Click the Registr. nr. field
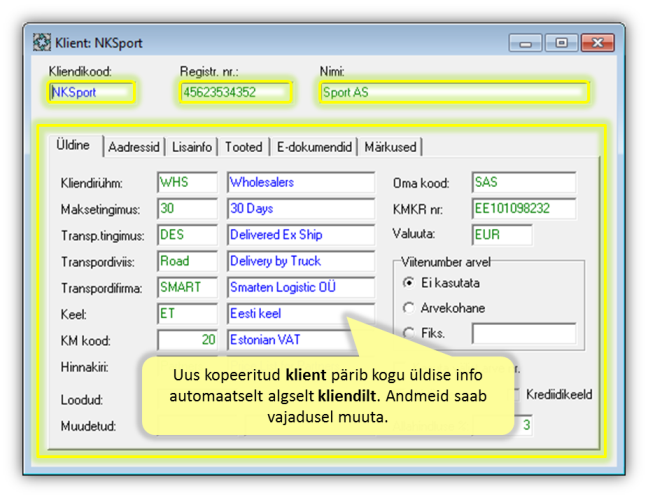Image resolution: width=648 pixels, height=498 pixels. (x=236, y=92)
